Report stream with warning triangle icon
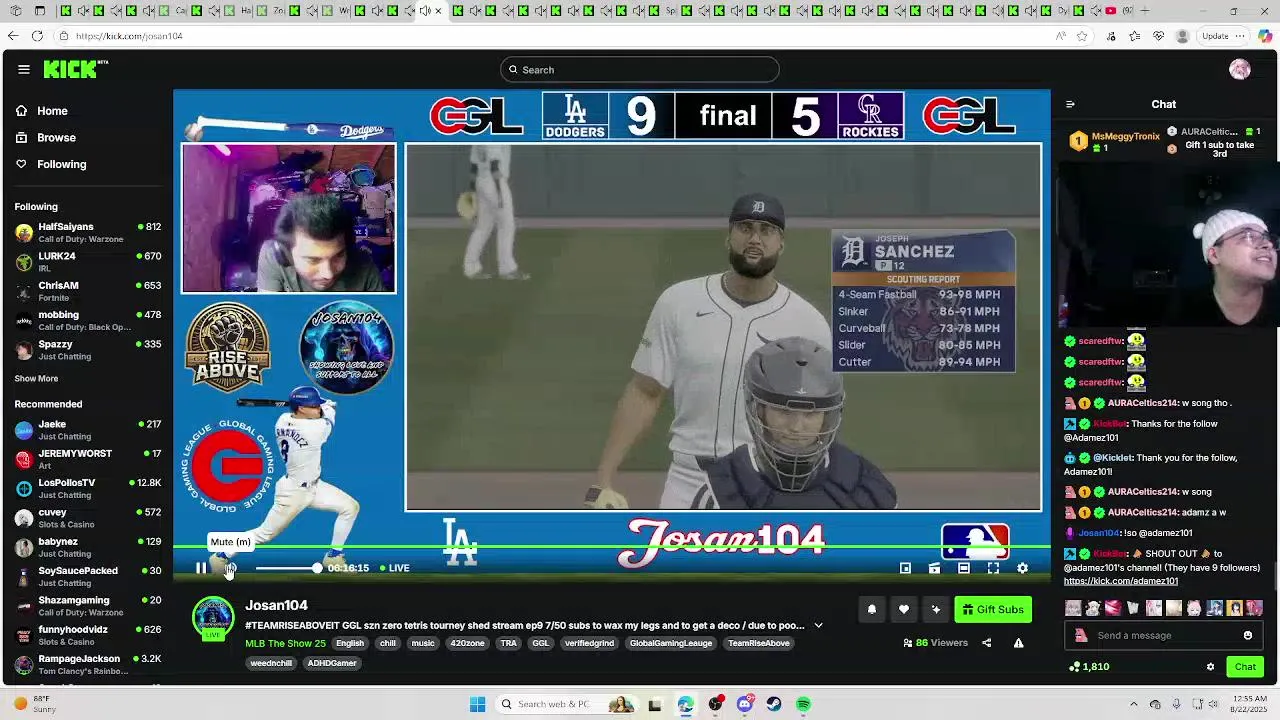1280x720 pixels. [x=1018, y=643]
